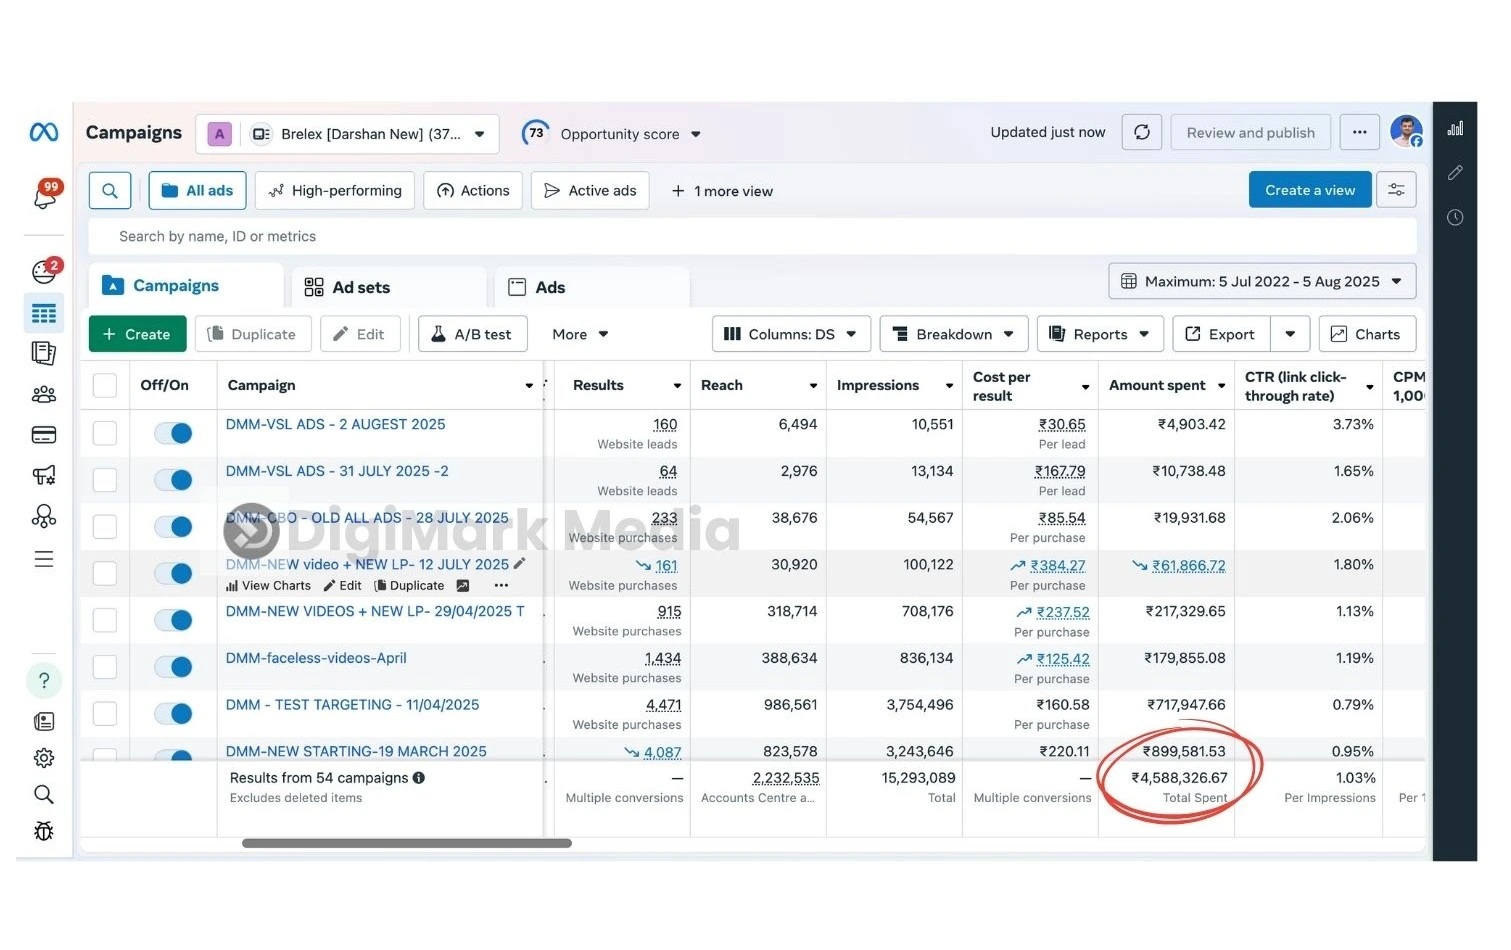Expand the date range dropdown
Image resolution: width=1511 pixels, height=950 pixels.
coord(1262,282)
